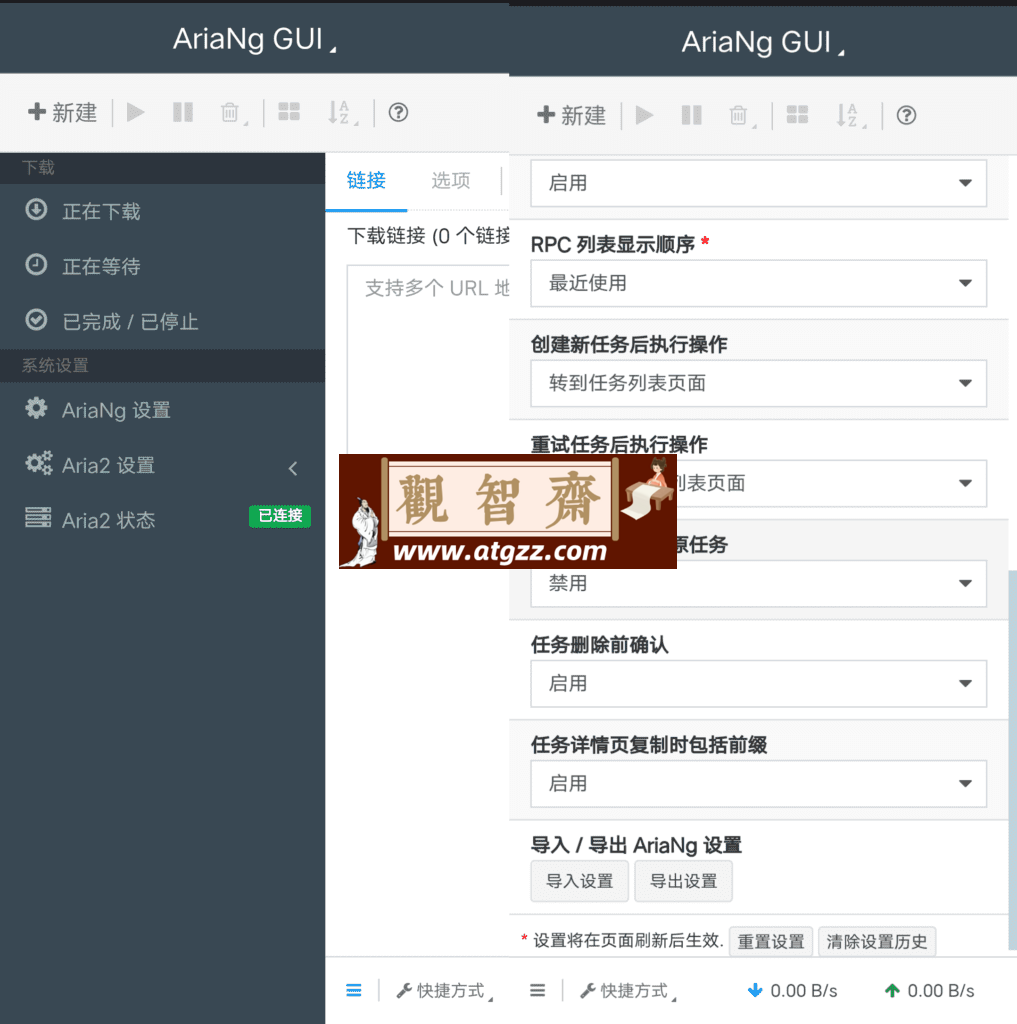Screen dimensions: 1017x1024
Task: Open 快捷方式 menu in left footer
Action: click(x=444, y=991)
